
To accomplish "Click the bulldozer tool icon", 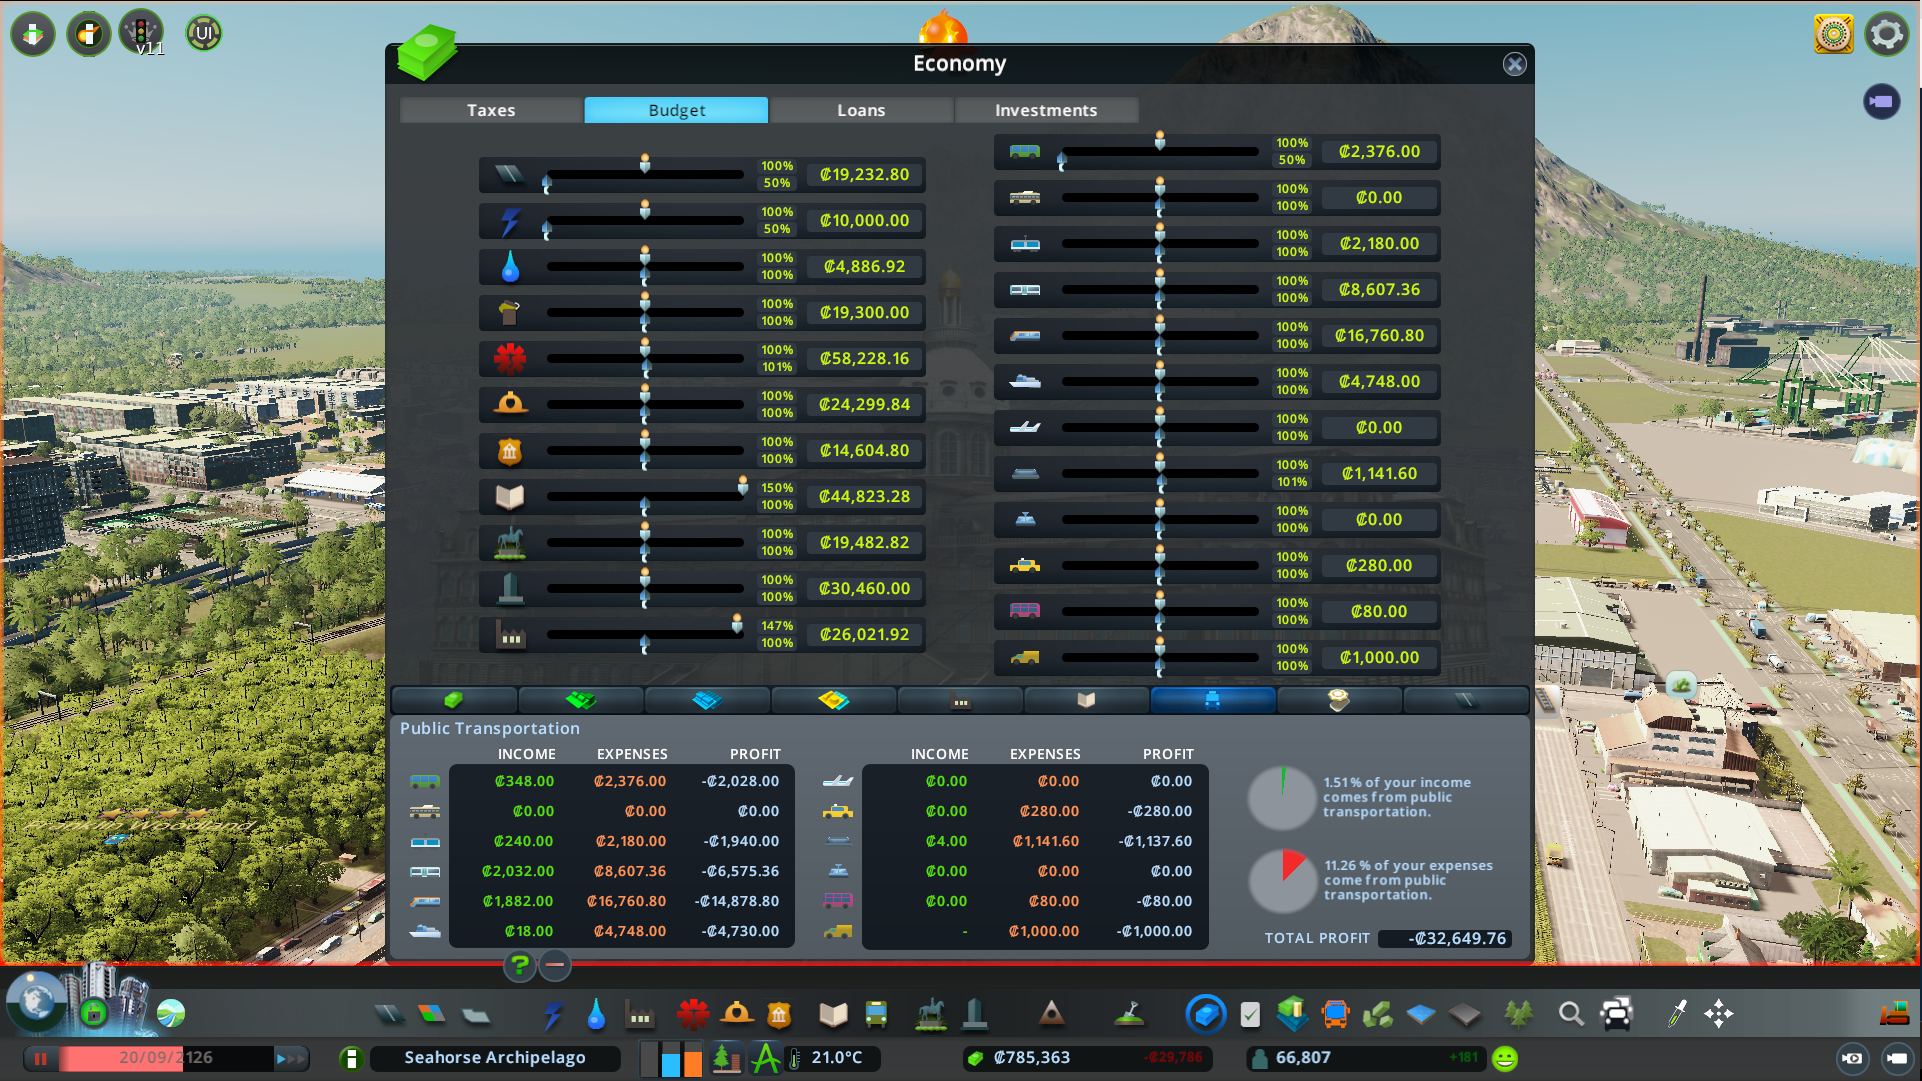I will click(x=1893, y=1014).
